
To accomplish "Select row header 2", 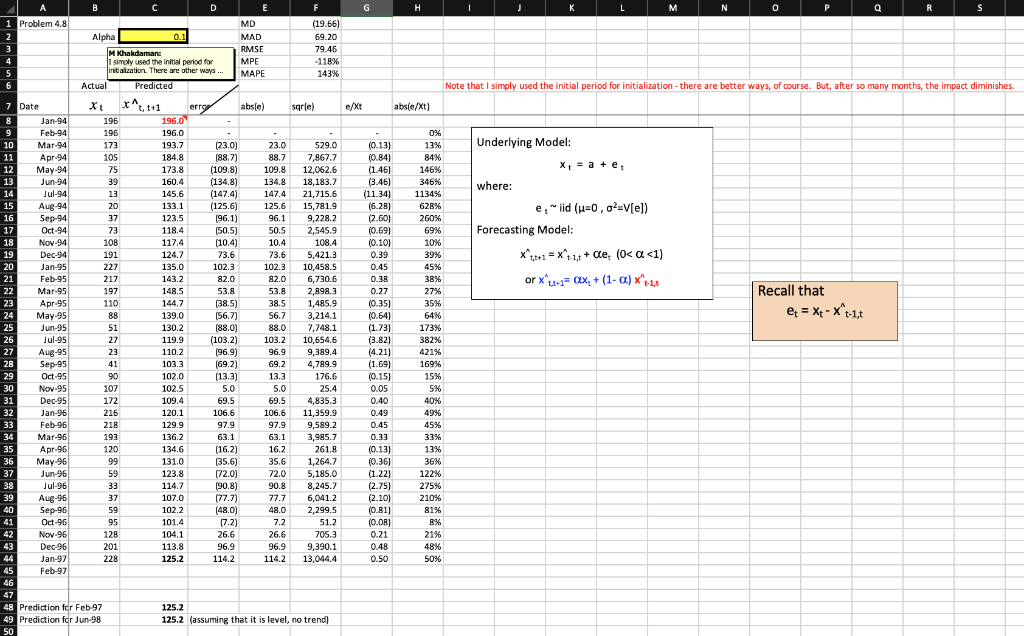I will (x=10, y=34).
